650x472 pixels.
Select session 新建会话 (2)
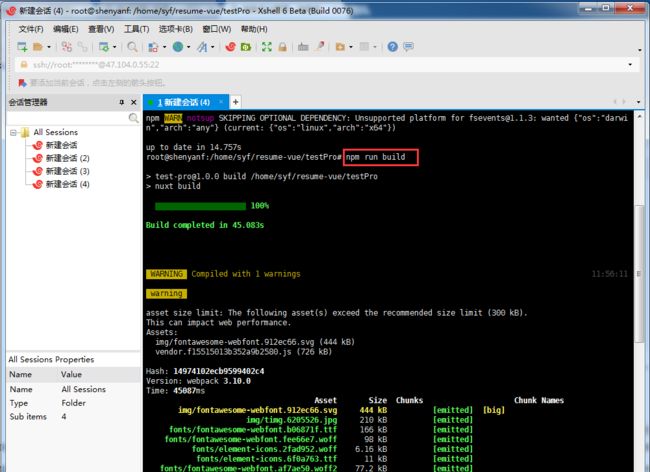(67, 158)
